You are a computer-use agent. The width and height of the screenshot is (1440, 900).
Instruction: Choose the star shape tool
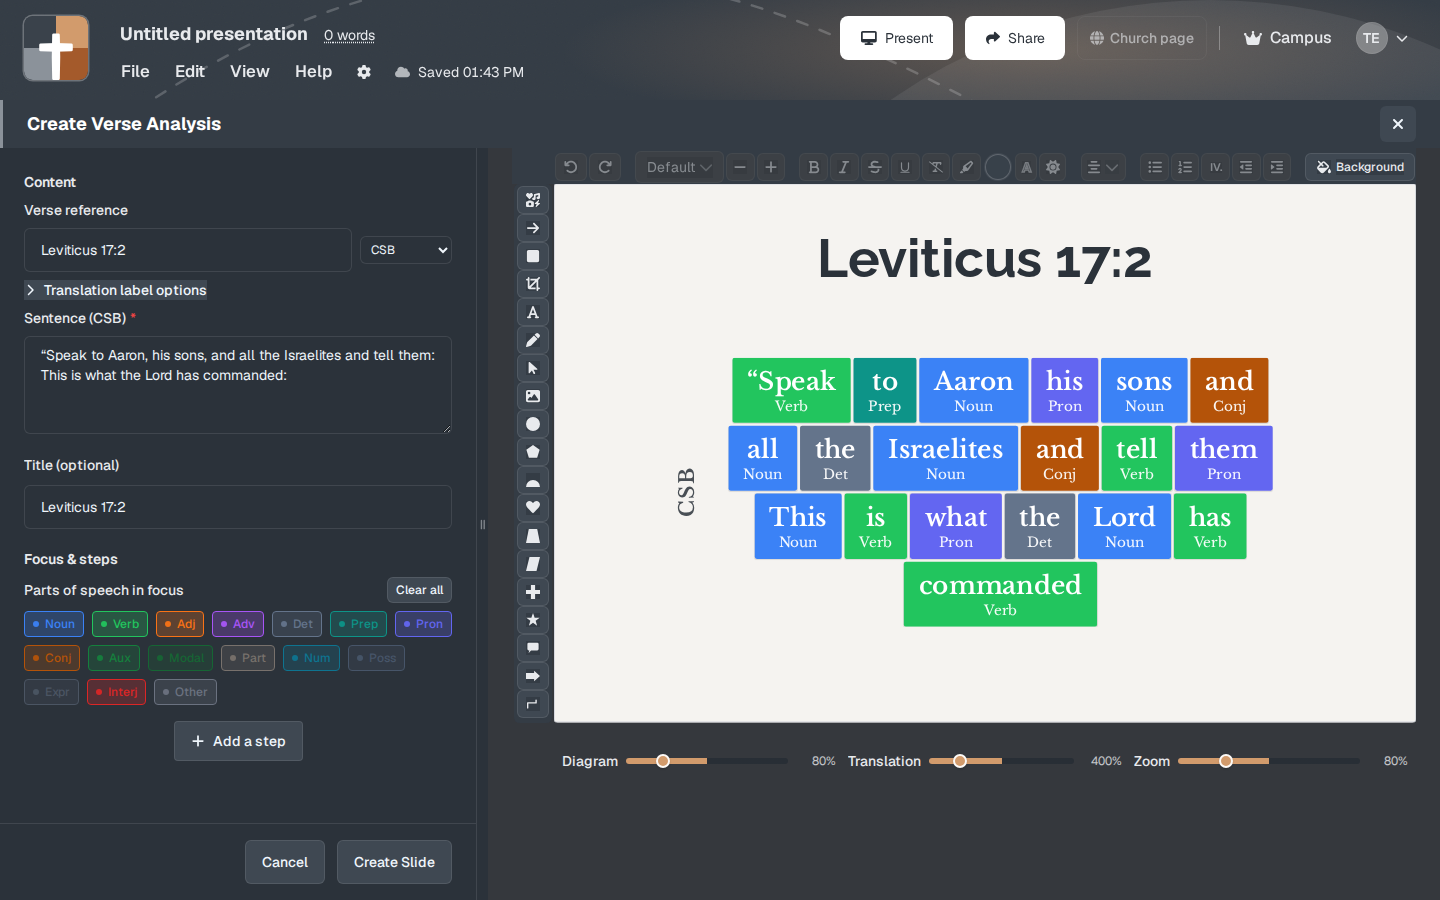coord(533,620)
